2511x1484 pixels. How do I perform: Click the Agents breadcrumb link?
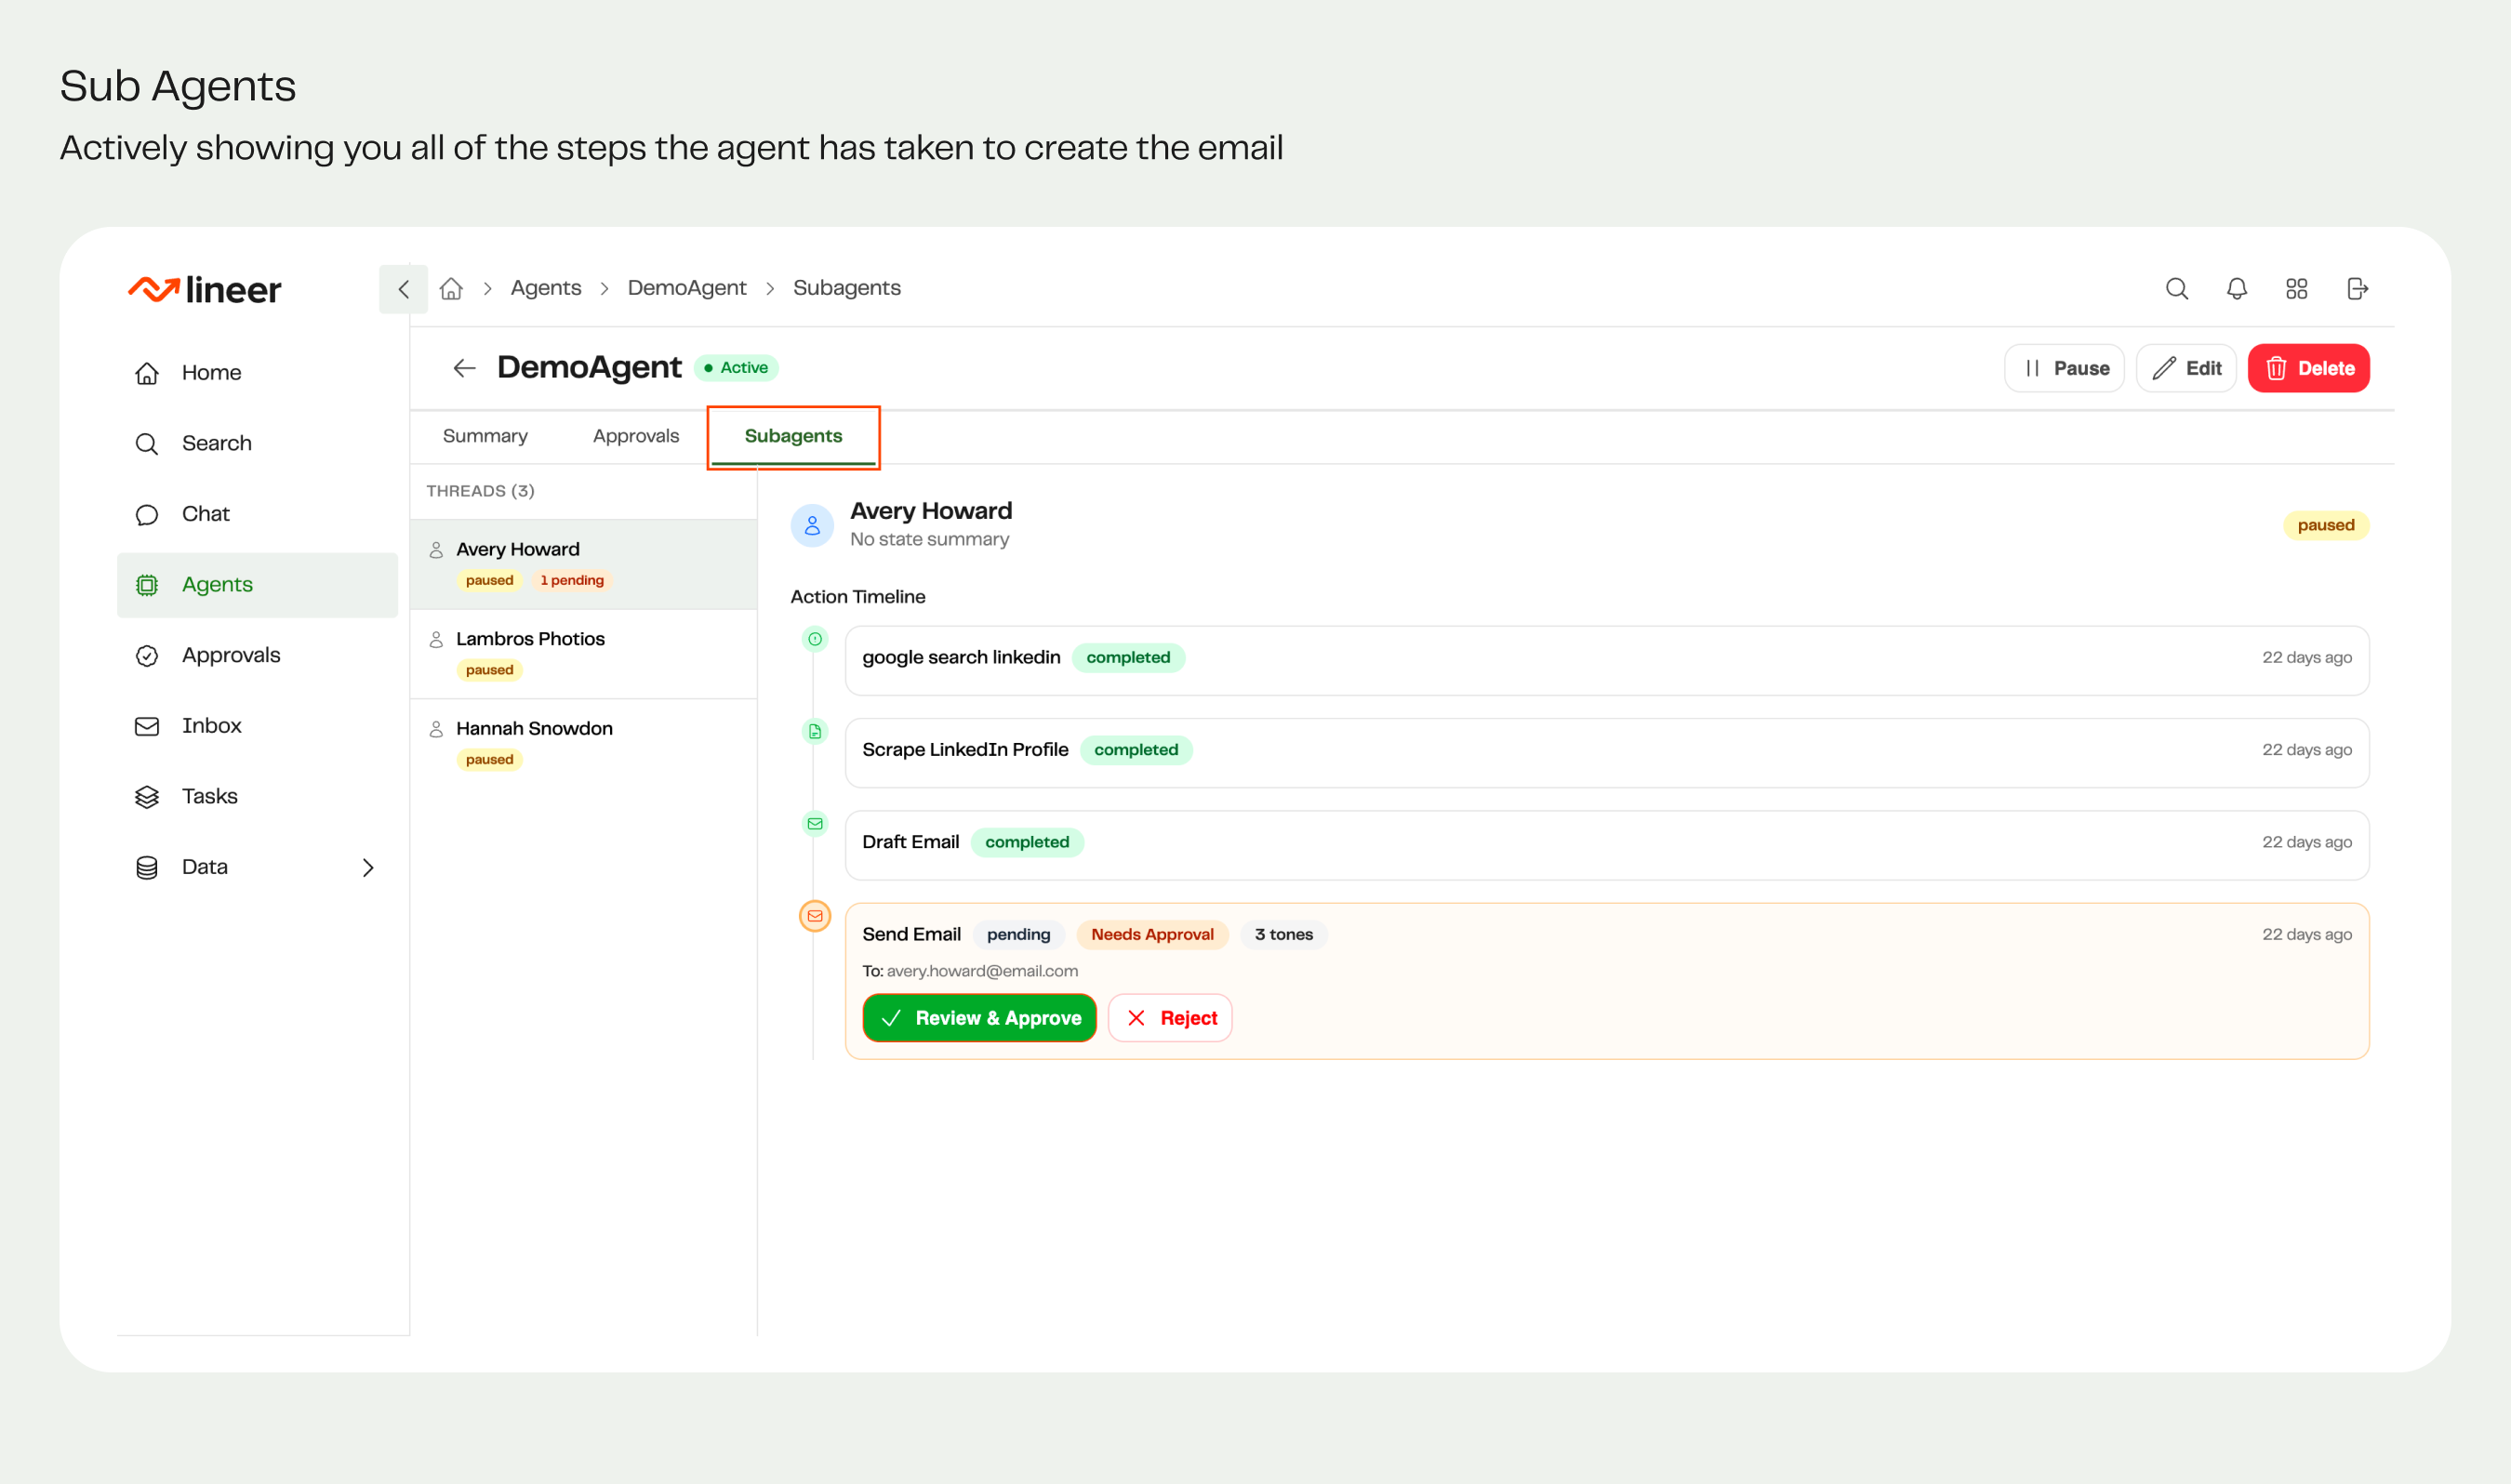click(x=545, y=288)
